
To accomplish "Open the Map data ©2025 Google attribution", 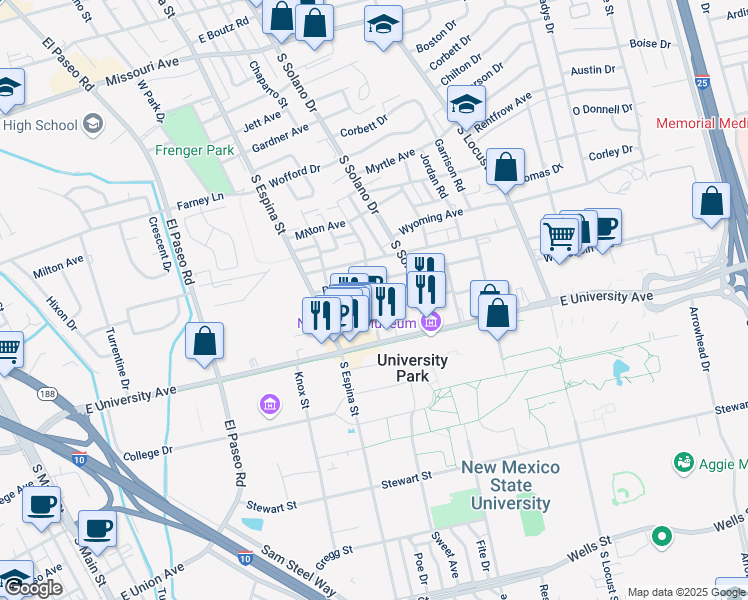I will [x=686, y=592].
